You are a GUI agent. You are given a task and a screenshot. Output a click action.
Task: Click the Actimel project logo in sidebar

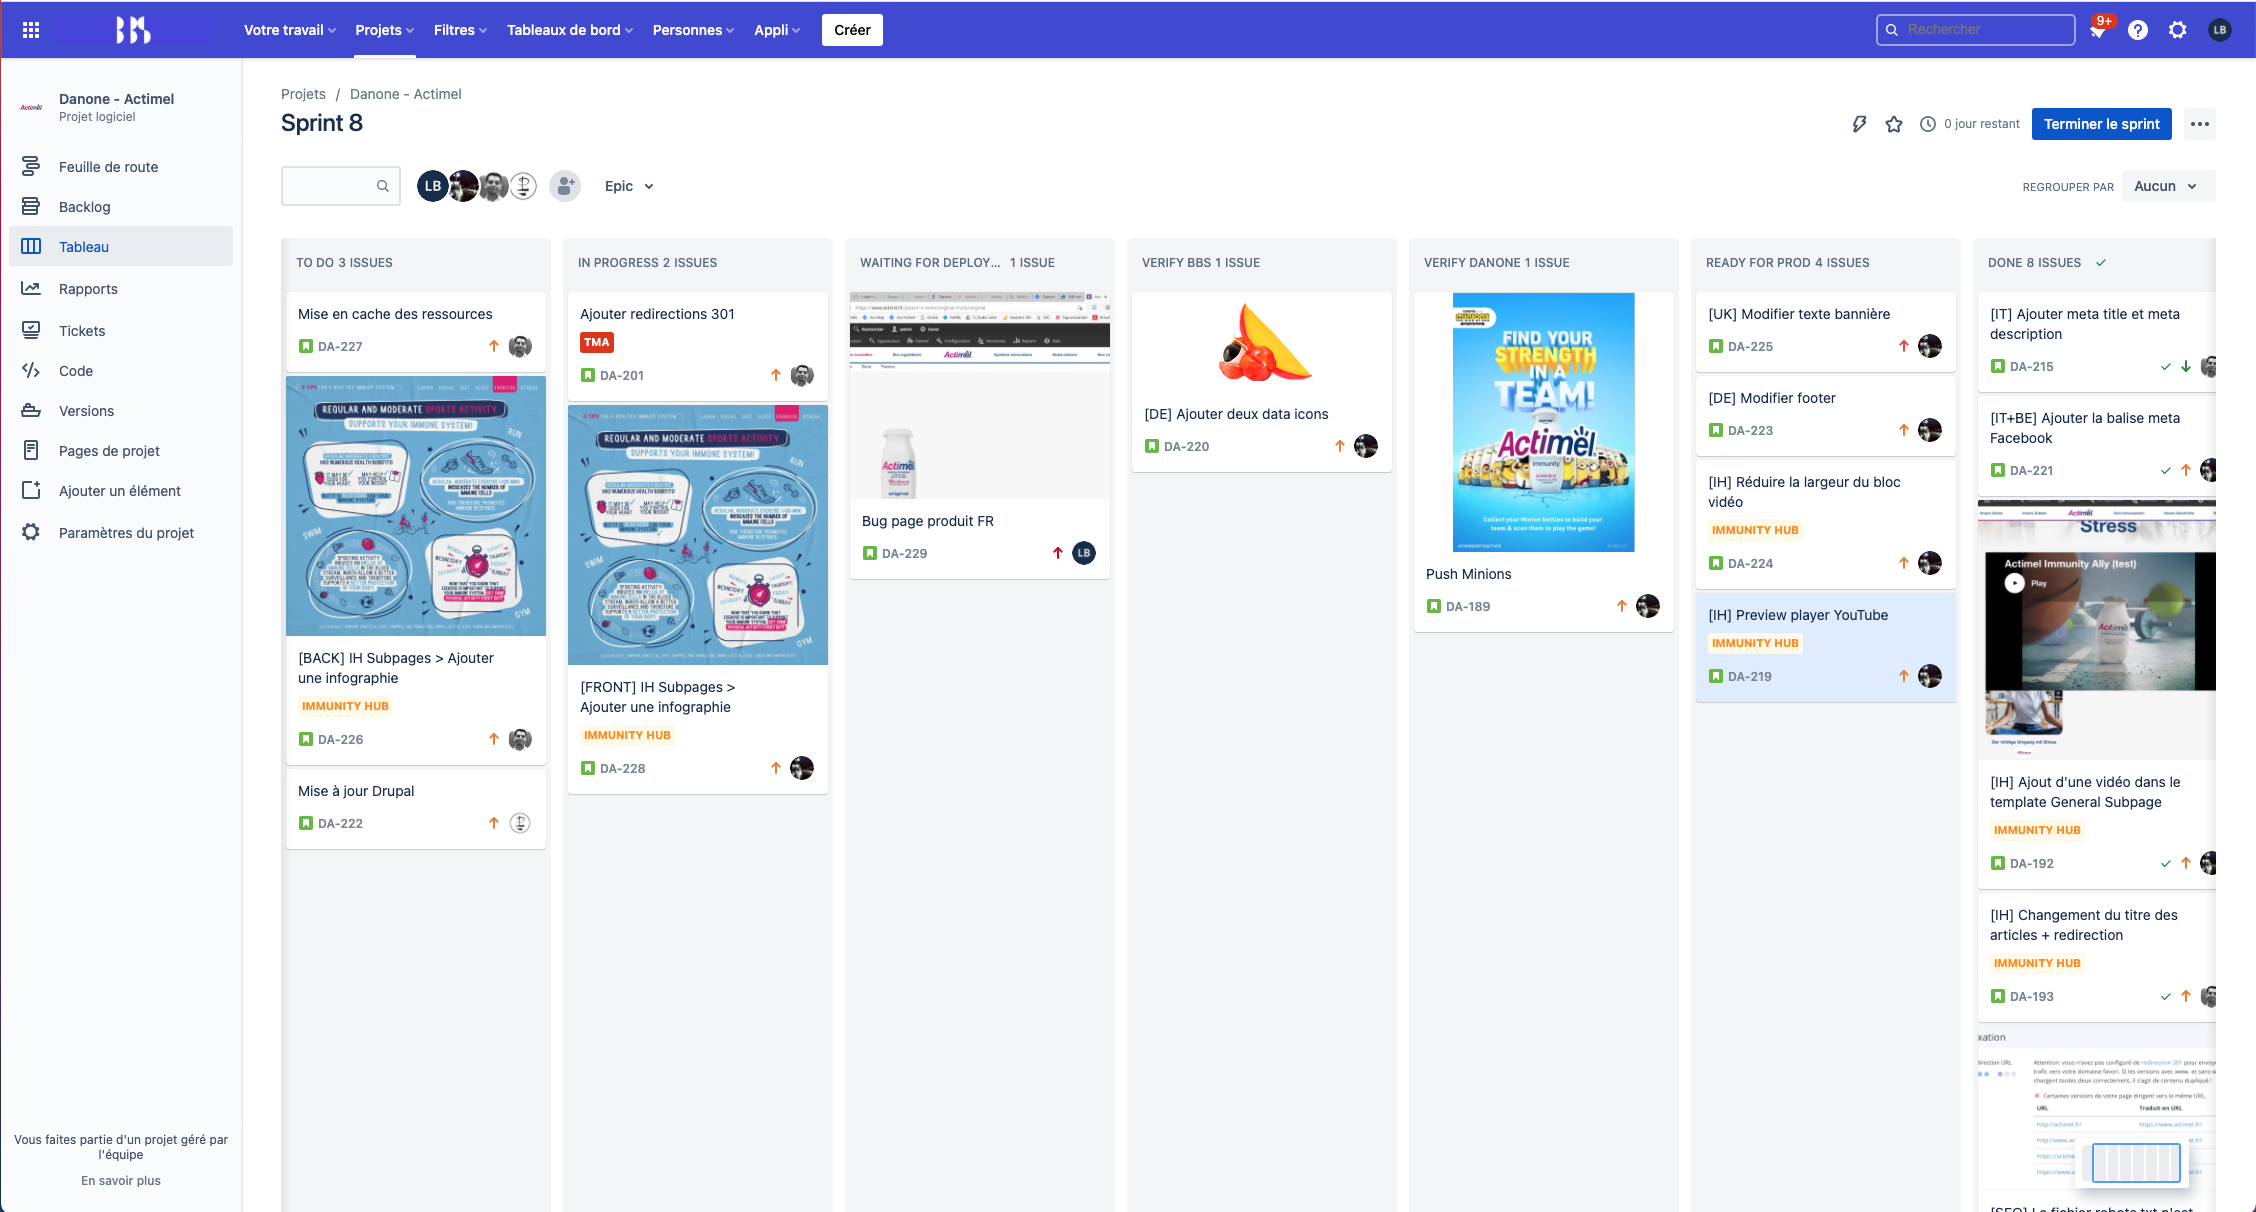coord(31,107)
